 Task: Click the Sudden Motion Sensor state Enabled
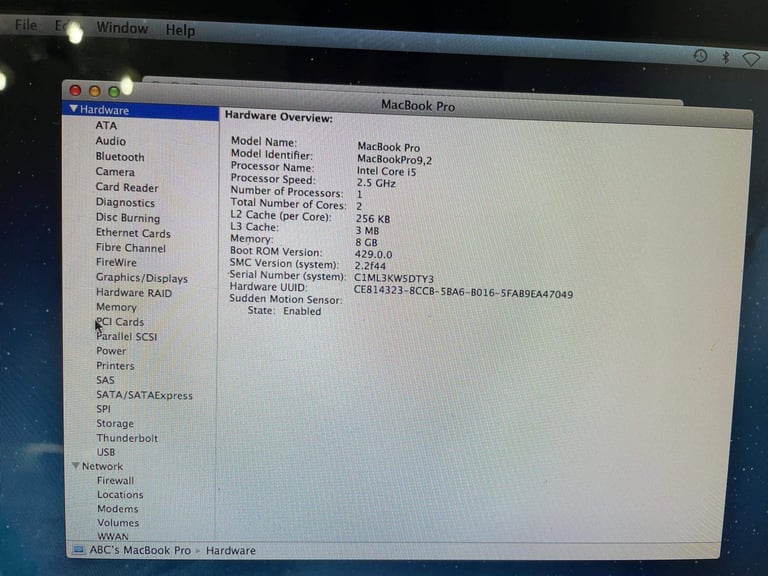pos(302,311)
